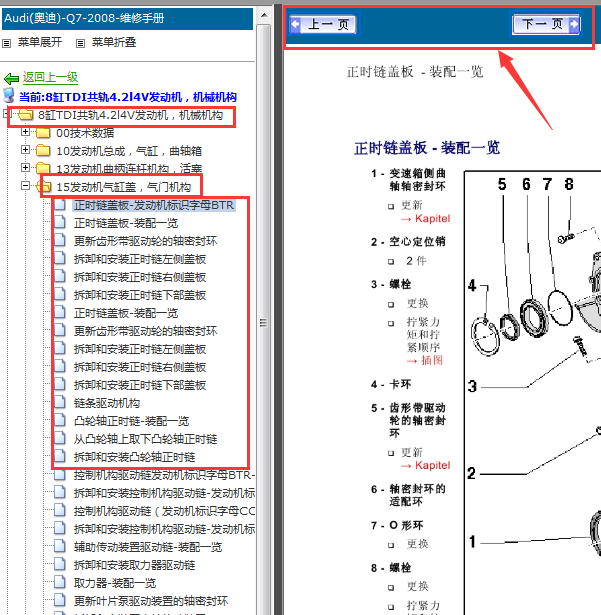
Task: Click page icon of 正时链盖板-发动机标识字母BTR
Action: click(x=60, y=204)
